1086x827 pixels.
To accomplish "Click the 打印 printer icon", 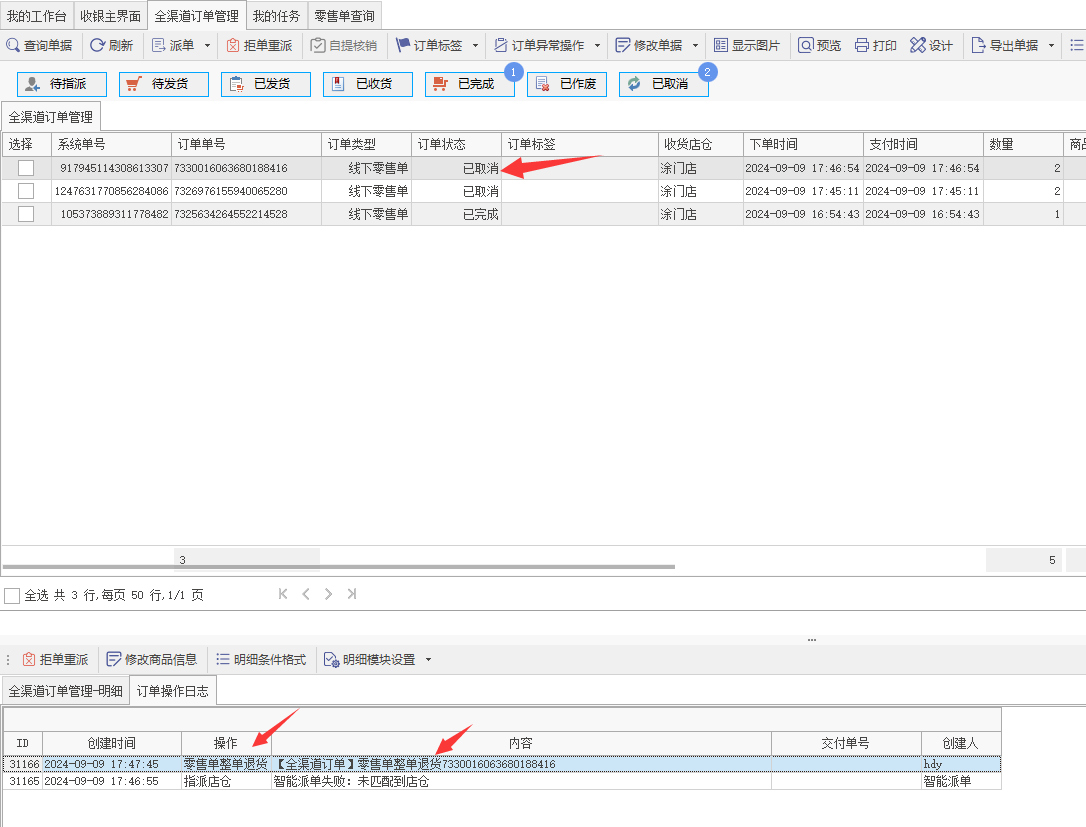I will pos(862,45).
